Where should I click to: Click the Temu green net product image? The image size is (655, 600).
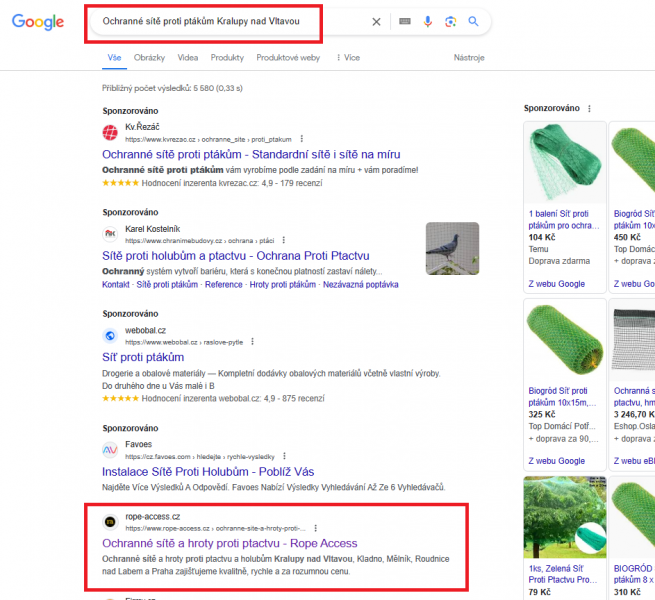tap(565, 163)
